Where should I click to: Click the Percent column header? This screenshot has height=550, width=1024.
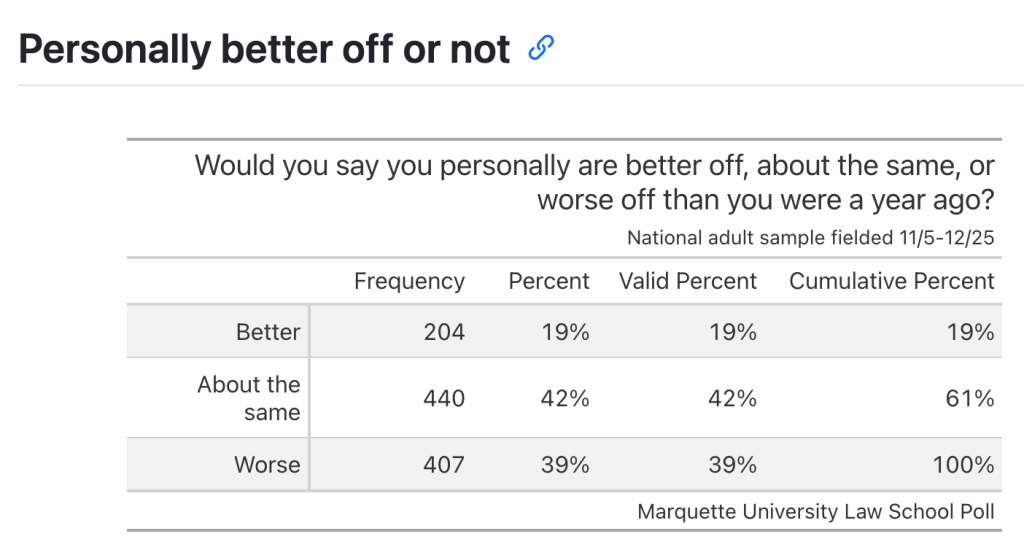point(549,281)
